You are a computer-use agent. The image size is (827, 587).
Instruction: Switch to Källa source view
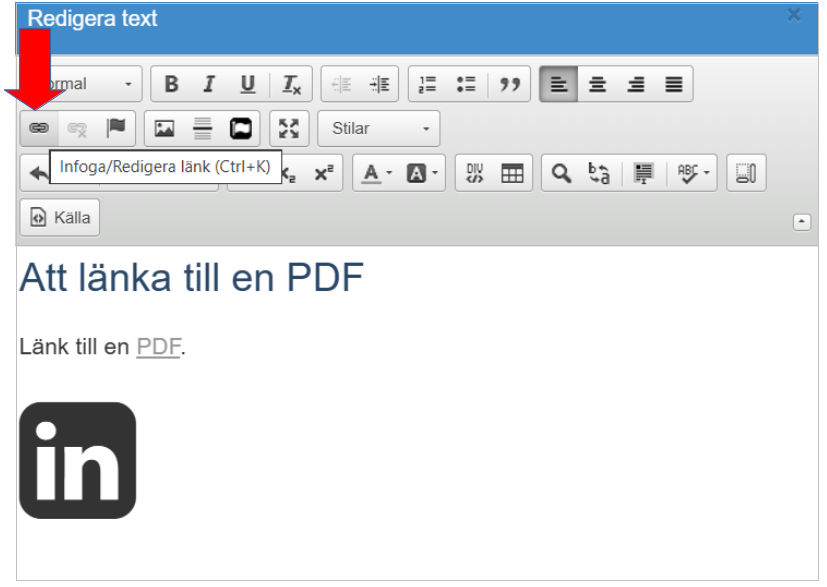pyautogui.click(x=60, y=217)
